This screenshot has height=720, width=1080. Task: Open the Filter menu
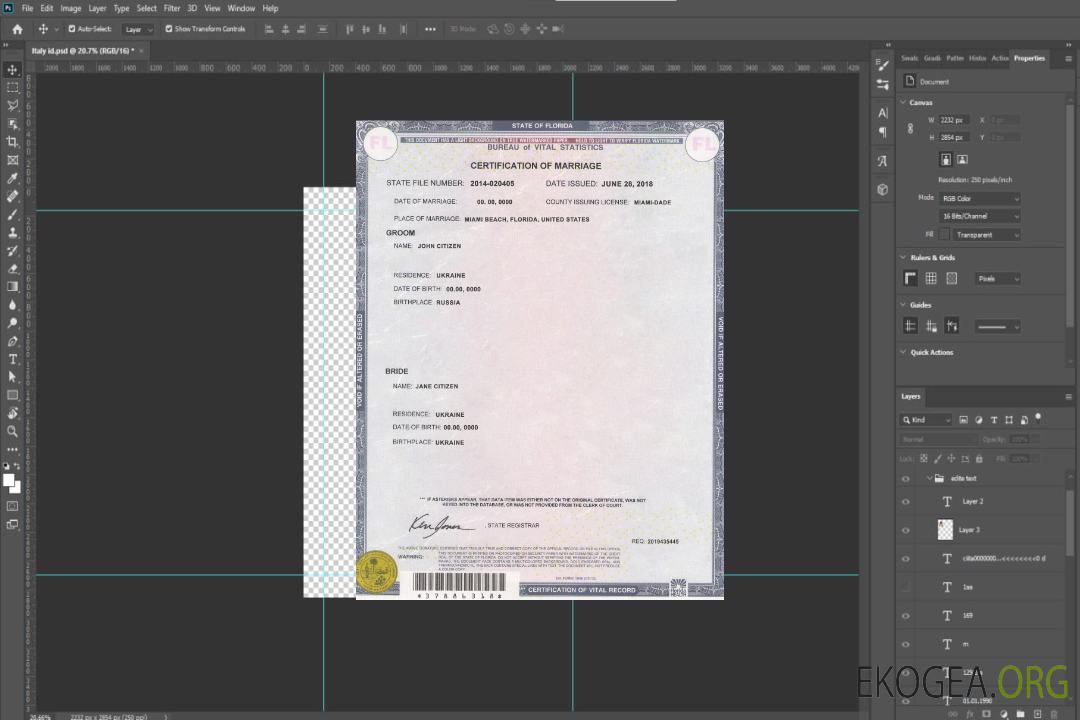click(x=172, y=8)
